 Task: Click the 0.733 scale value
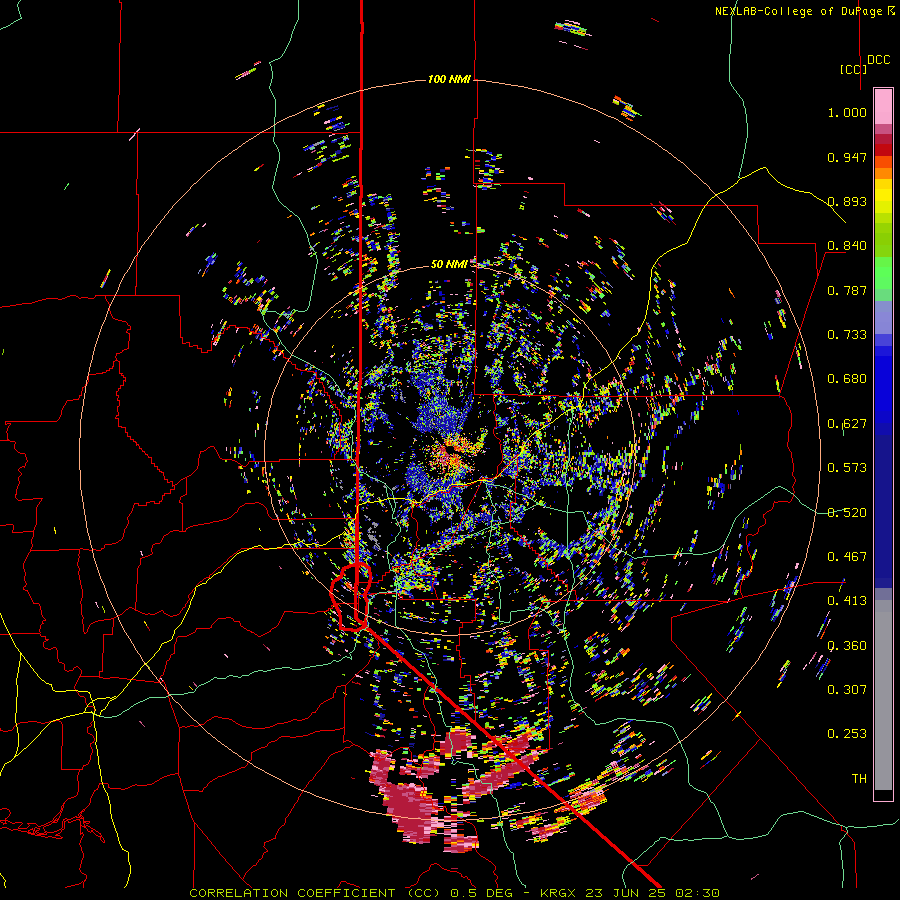click(x=847, y=335)
